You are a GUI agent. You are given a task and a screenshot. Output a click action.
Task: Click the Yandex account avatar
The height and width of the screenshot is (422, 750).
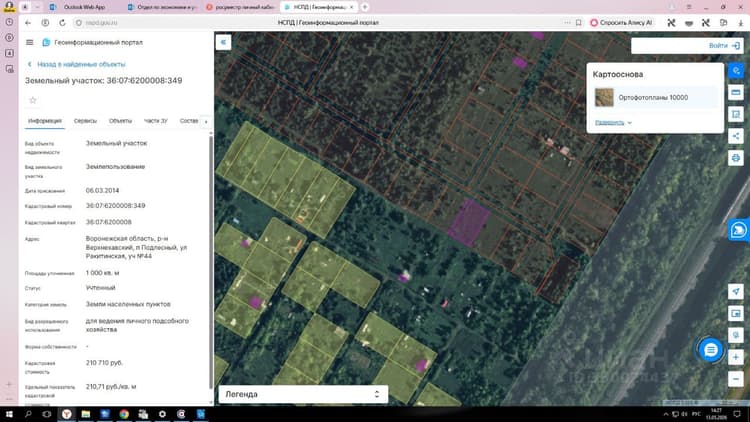point(9,7)
